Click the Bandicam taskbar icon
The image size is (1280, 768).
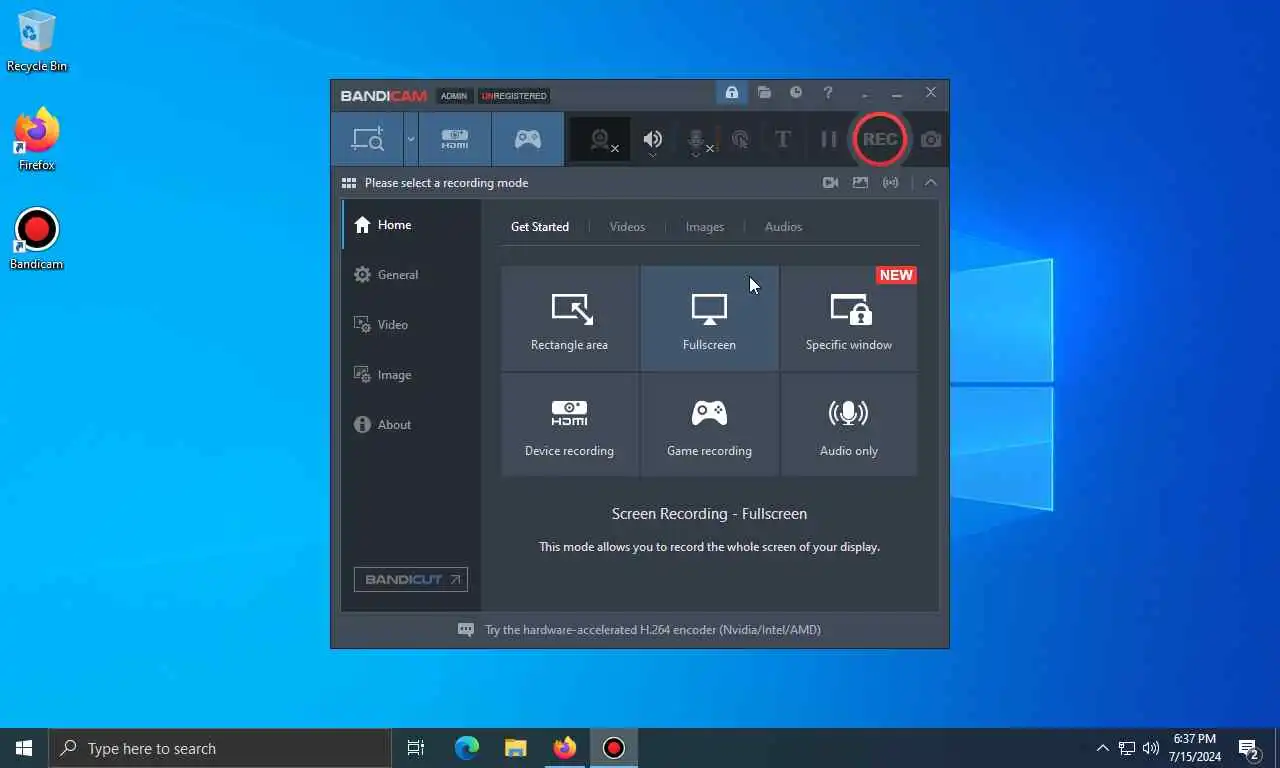coord(614,748)
